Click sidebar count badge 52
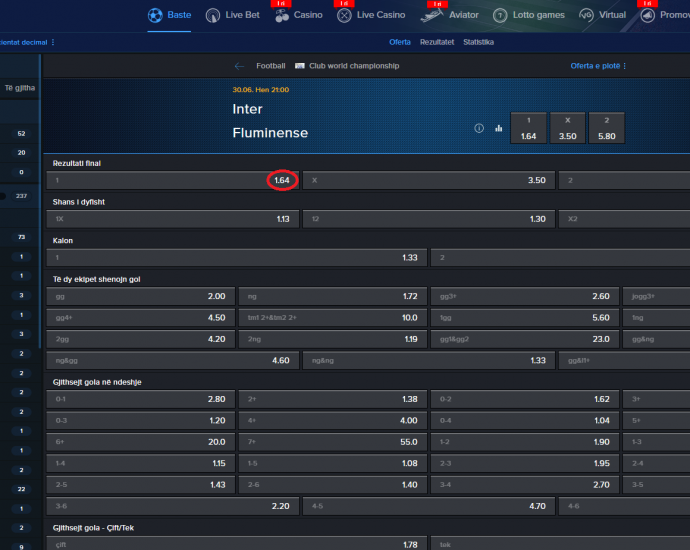The width and height of the screenshot is (690, 550). coord(21,134)
